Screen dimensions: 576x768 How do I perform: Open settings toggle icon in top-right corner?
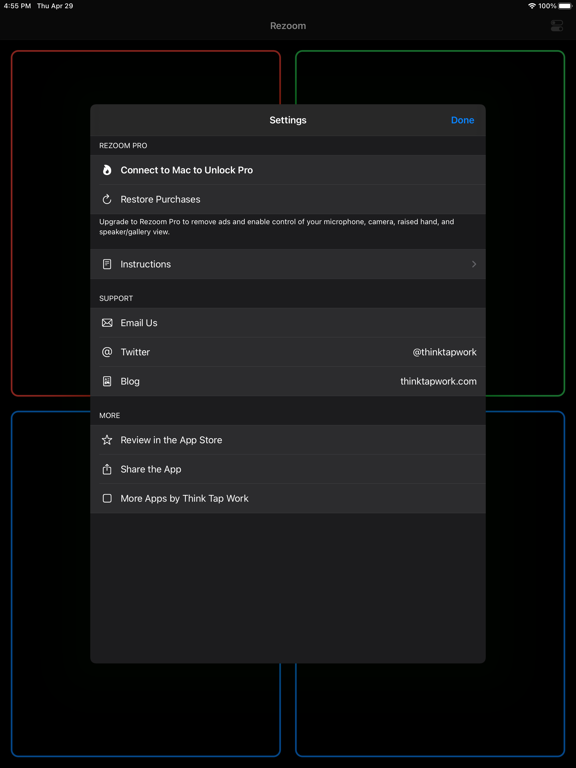click(x=557, y=26)
